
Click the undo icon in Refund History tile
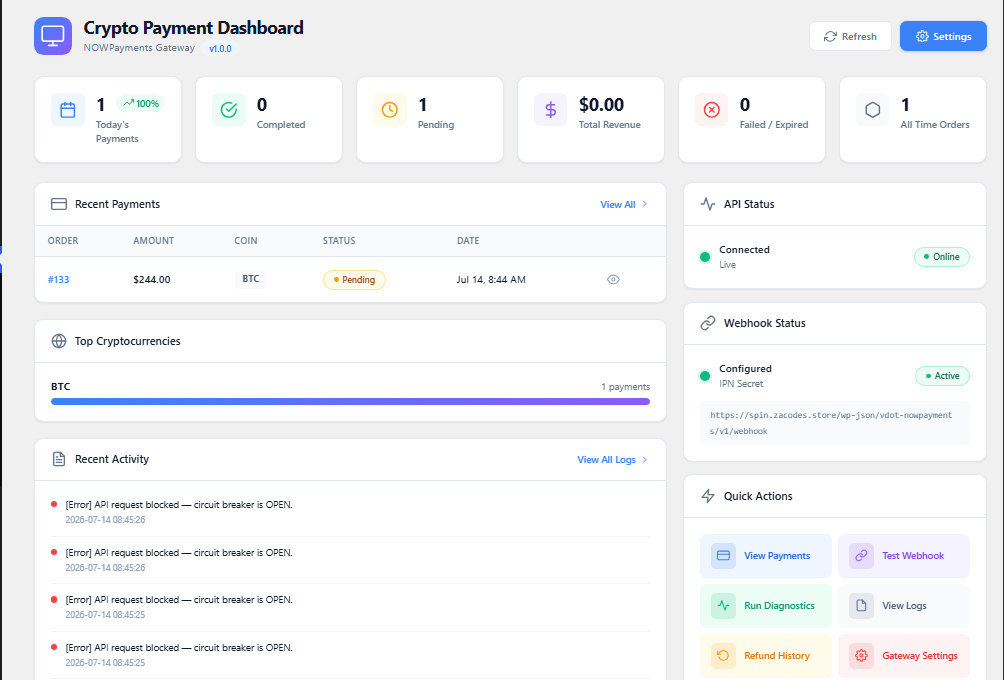tap(723, 656)
